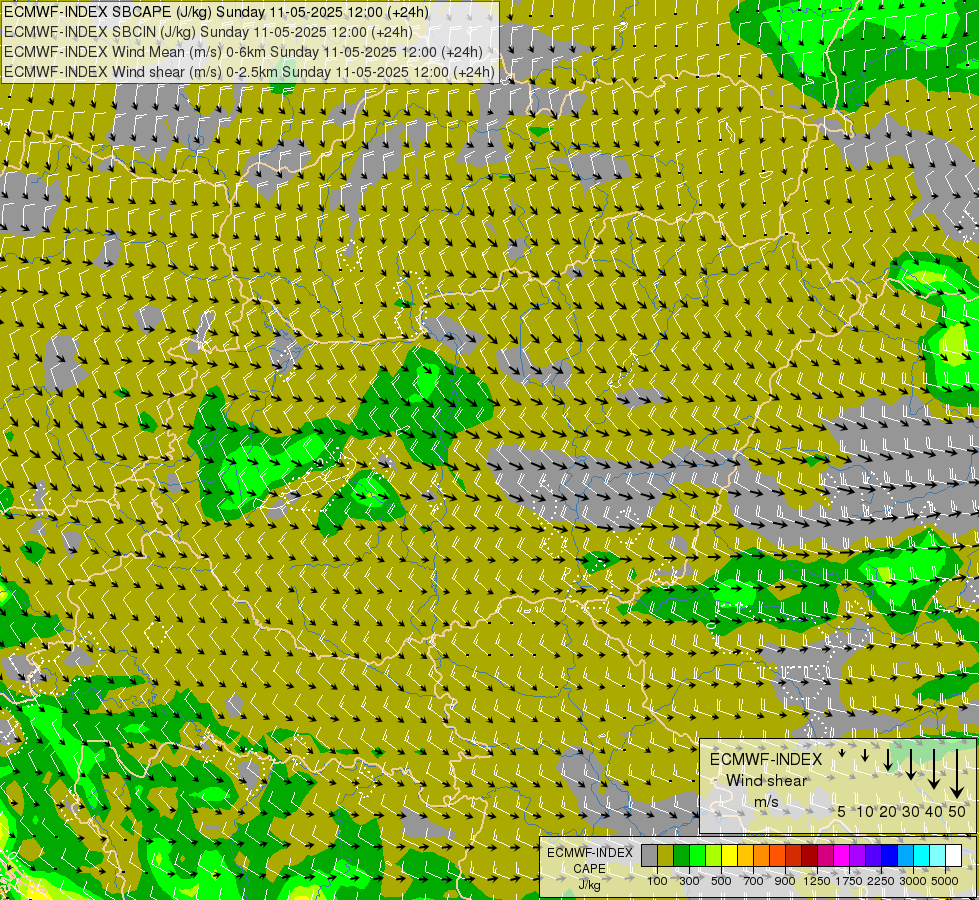The width and height of the screenshot is (979, 900).
Task: Click the Wind Mean 0-6km title line
Action: (x=243, y=52)
